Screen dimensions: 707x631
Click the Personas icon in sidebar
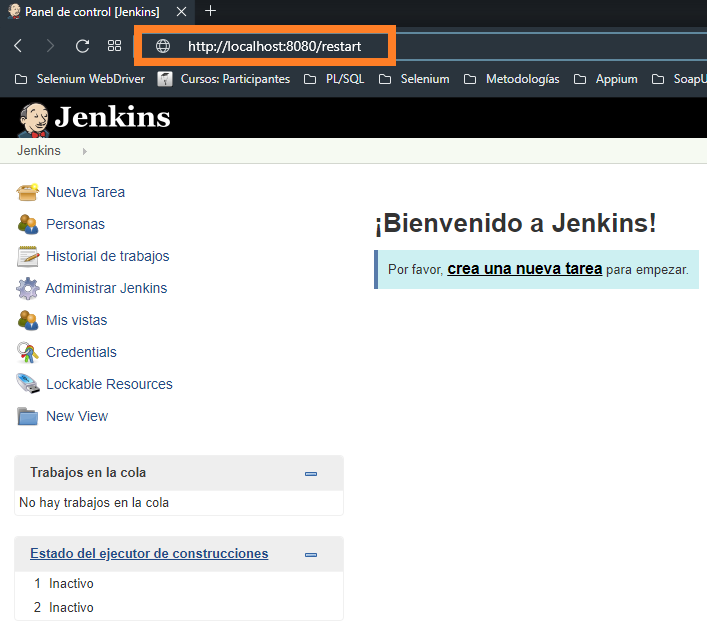point(28,224)
